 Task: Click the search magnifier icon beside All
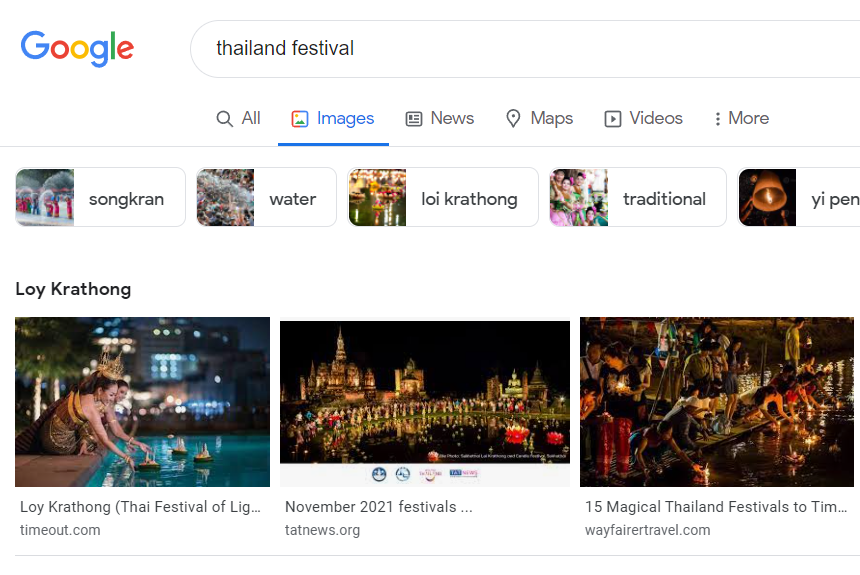point(225,119)
